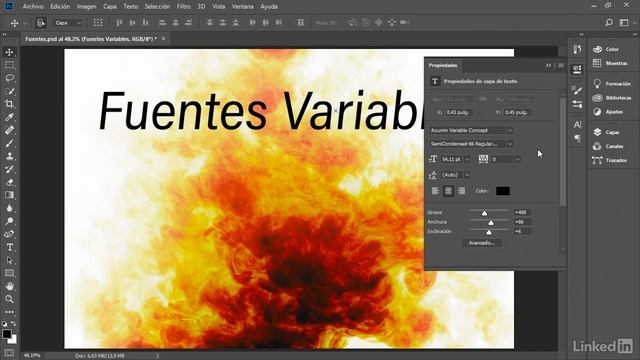Open the Capa auto-select dropdown
The height and width of the screenshot is (360, 640).
[68, 23]
